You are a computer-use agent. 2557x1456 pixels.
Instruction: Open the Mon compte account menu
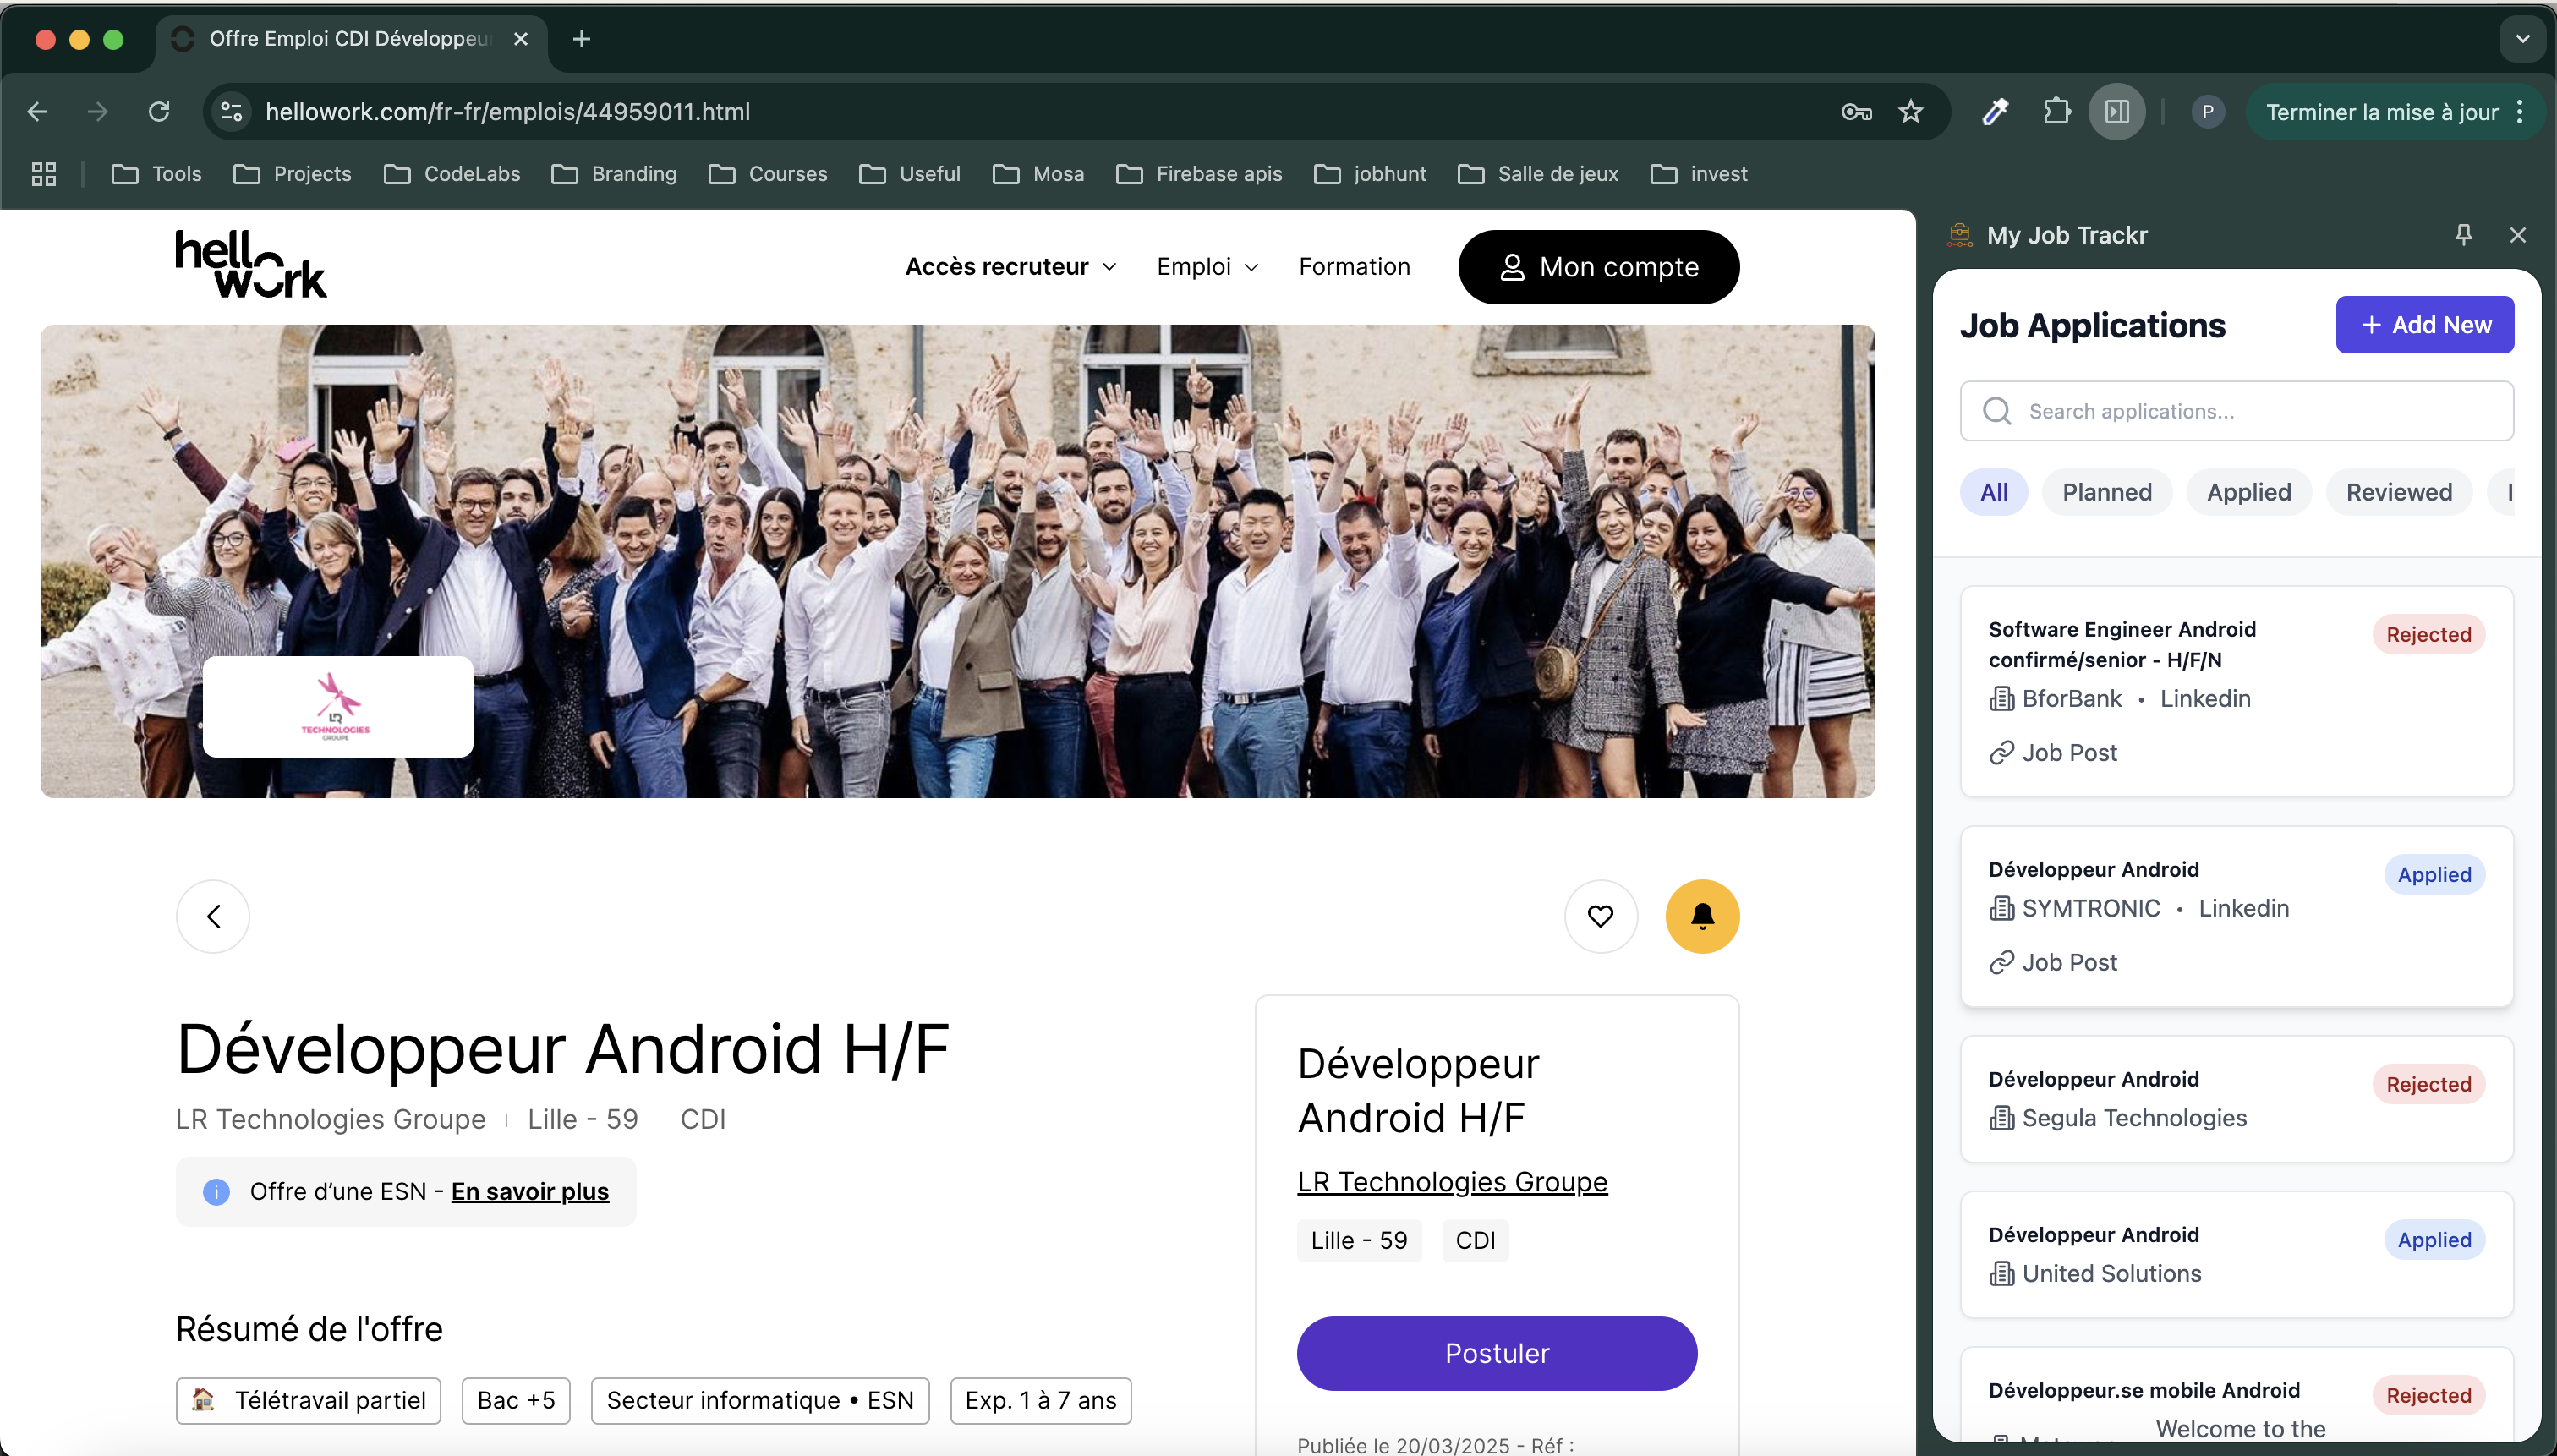[1597, 266]
